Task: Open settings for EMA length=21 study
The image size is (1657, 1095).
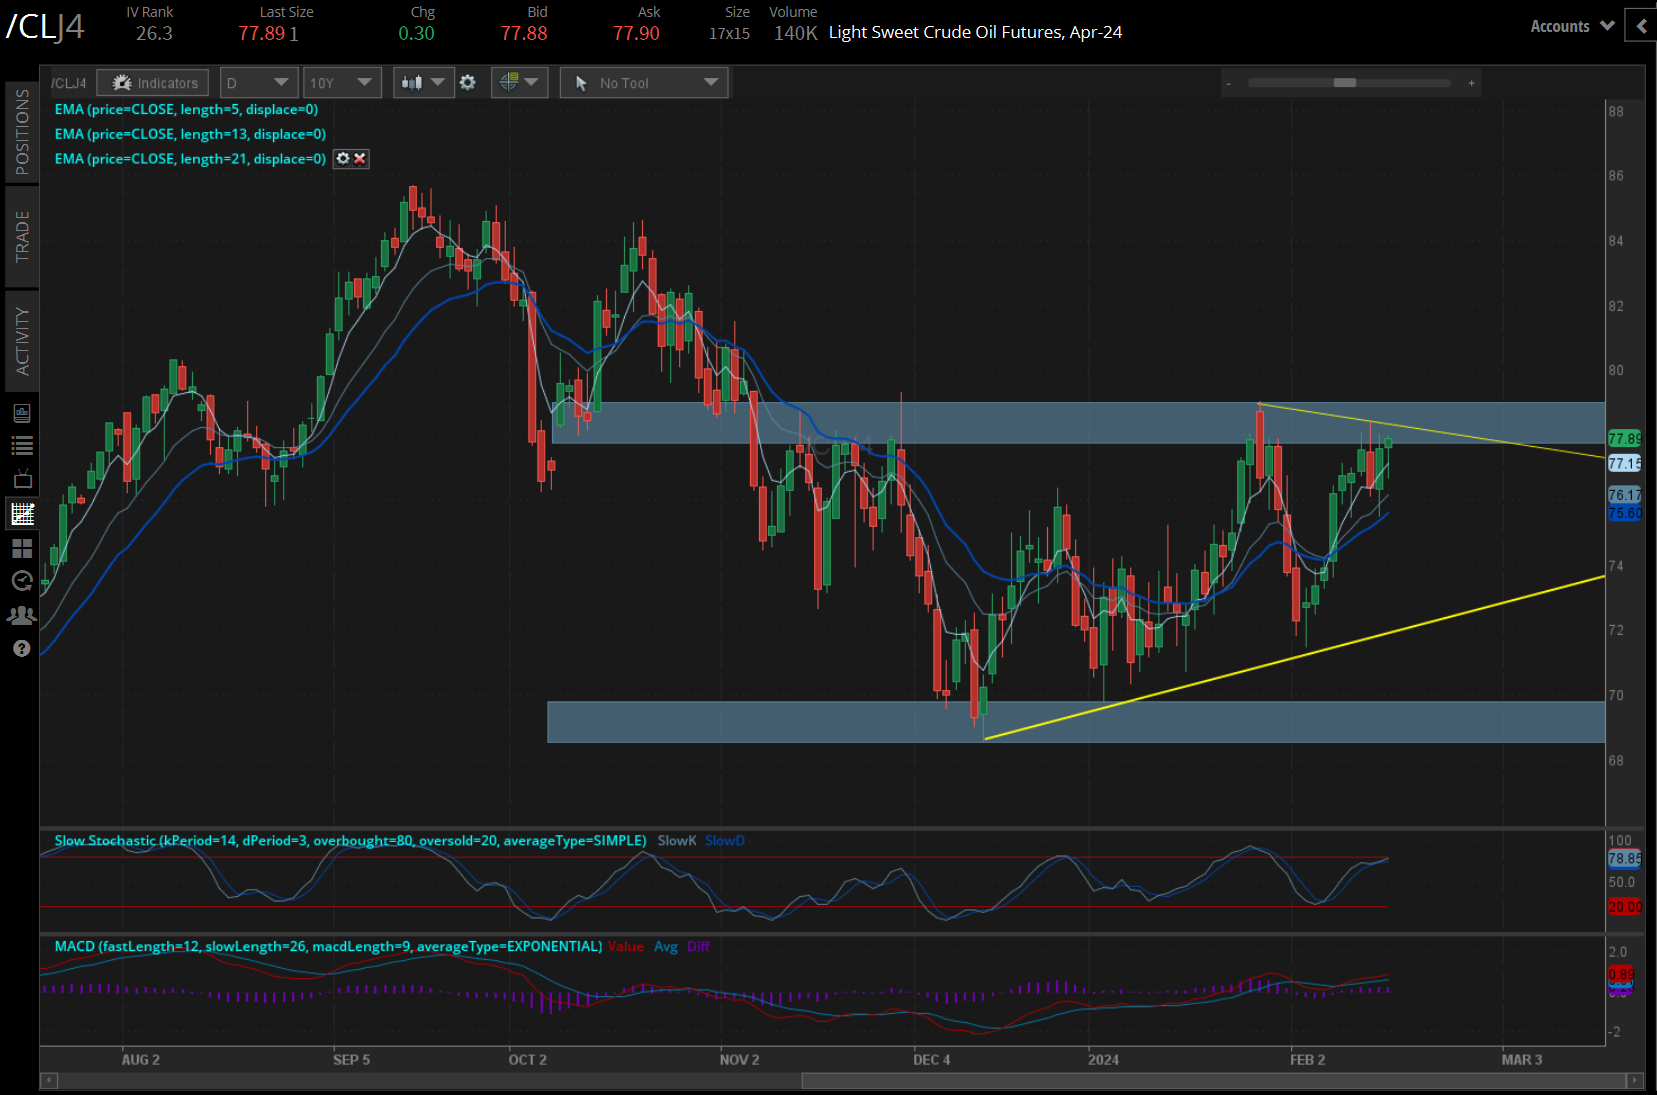Action: click(x=342, y=158)
